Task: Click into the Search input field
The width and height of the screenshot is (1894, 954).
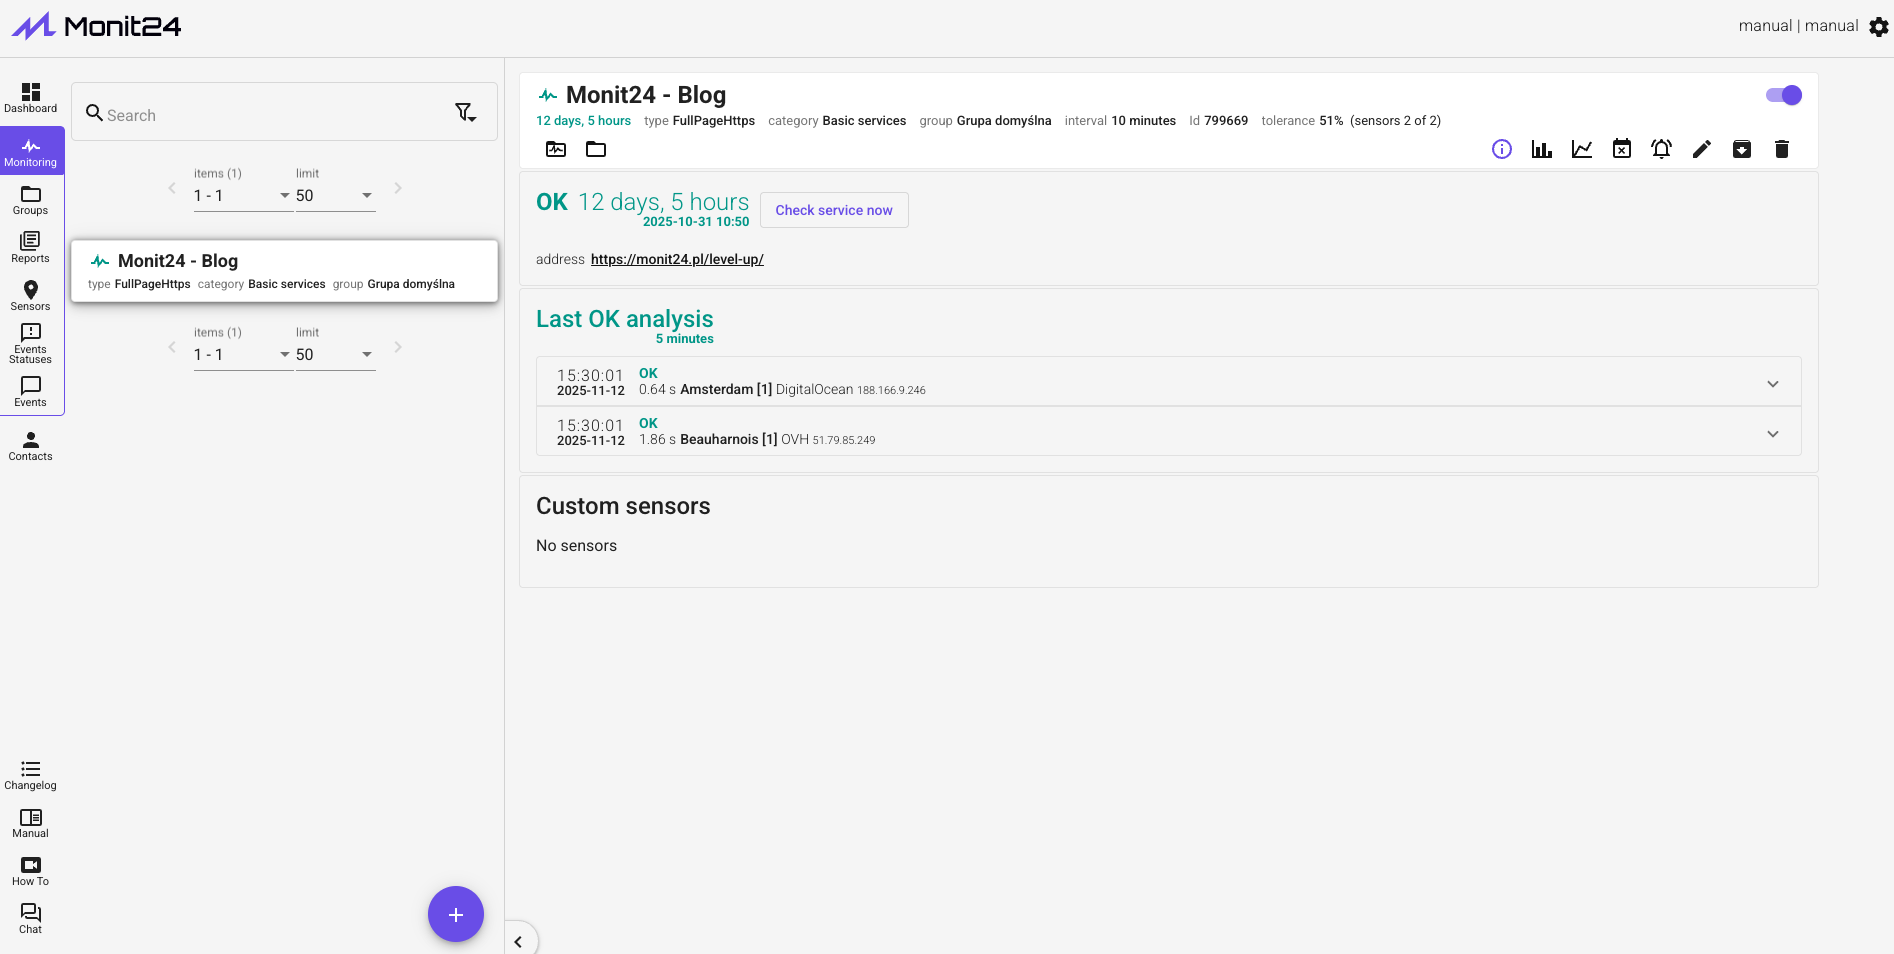Action: (270, 115)
